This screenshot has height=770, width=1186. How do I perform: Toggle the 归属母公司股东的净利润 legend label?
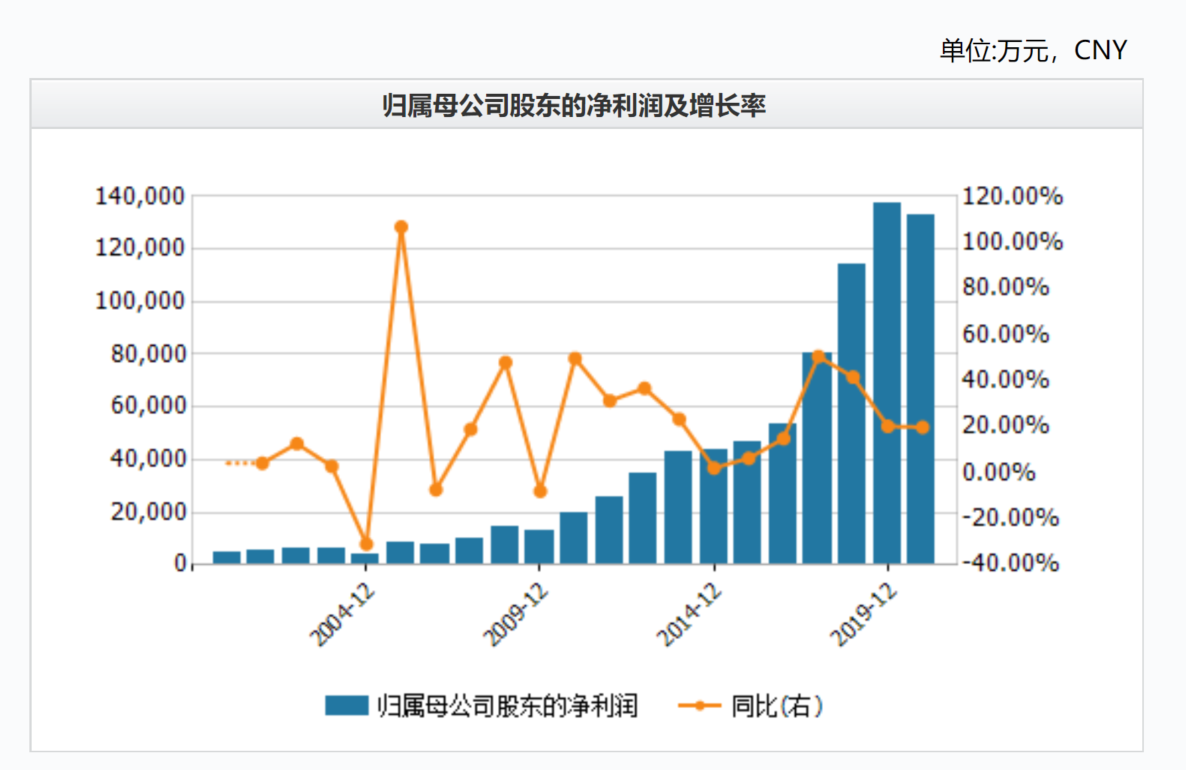507,706
